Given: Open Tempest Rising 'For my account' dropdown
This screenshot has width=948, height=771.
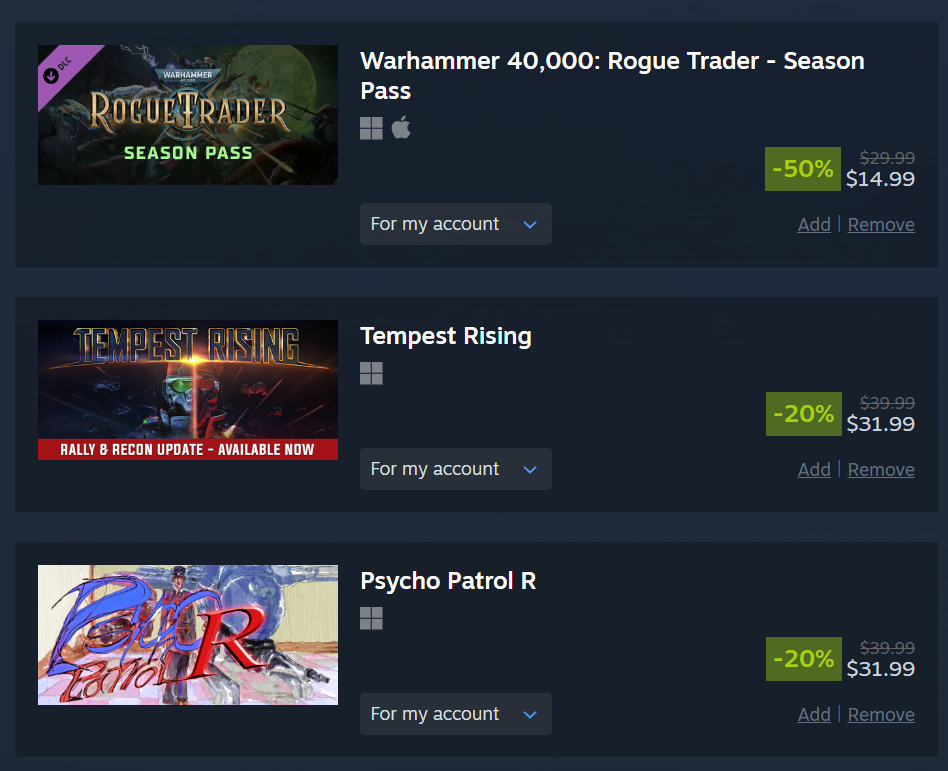Looking at the screenshot, I should pos(456,469).
